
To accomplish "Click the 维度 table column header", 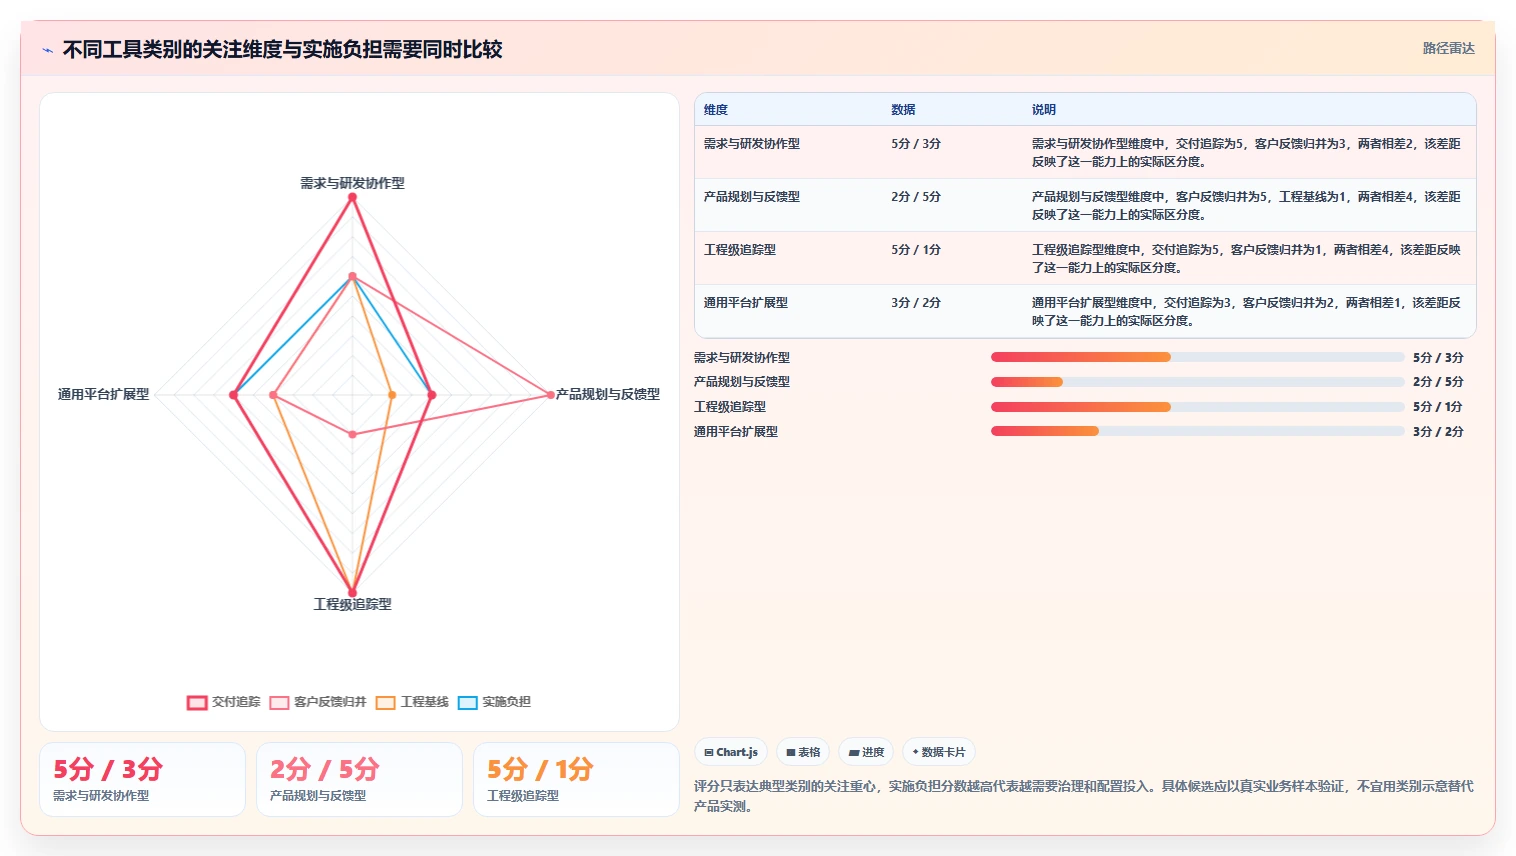I will pyautogui.click(x=716, y=110).
